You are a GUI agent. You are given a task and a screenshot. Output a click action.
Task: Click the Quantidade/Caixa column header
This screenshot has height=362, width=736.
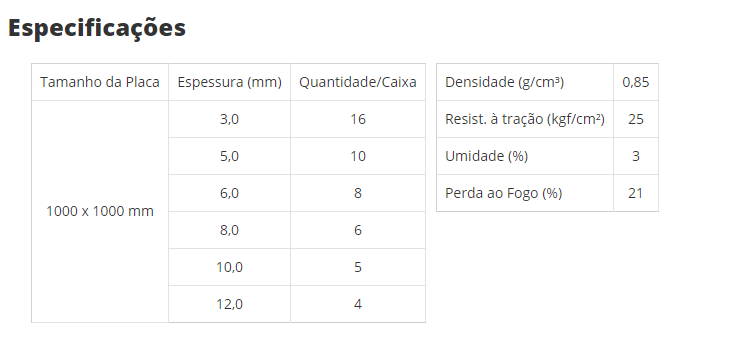358,82
